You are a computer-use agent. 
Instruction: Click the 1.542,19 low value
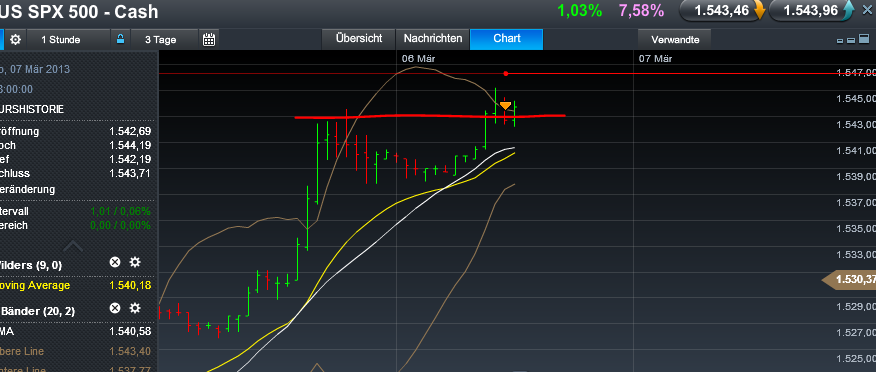(130, 159)
